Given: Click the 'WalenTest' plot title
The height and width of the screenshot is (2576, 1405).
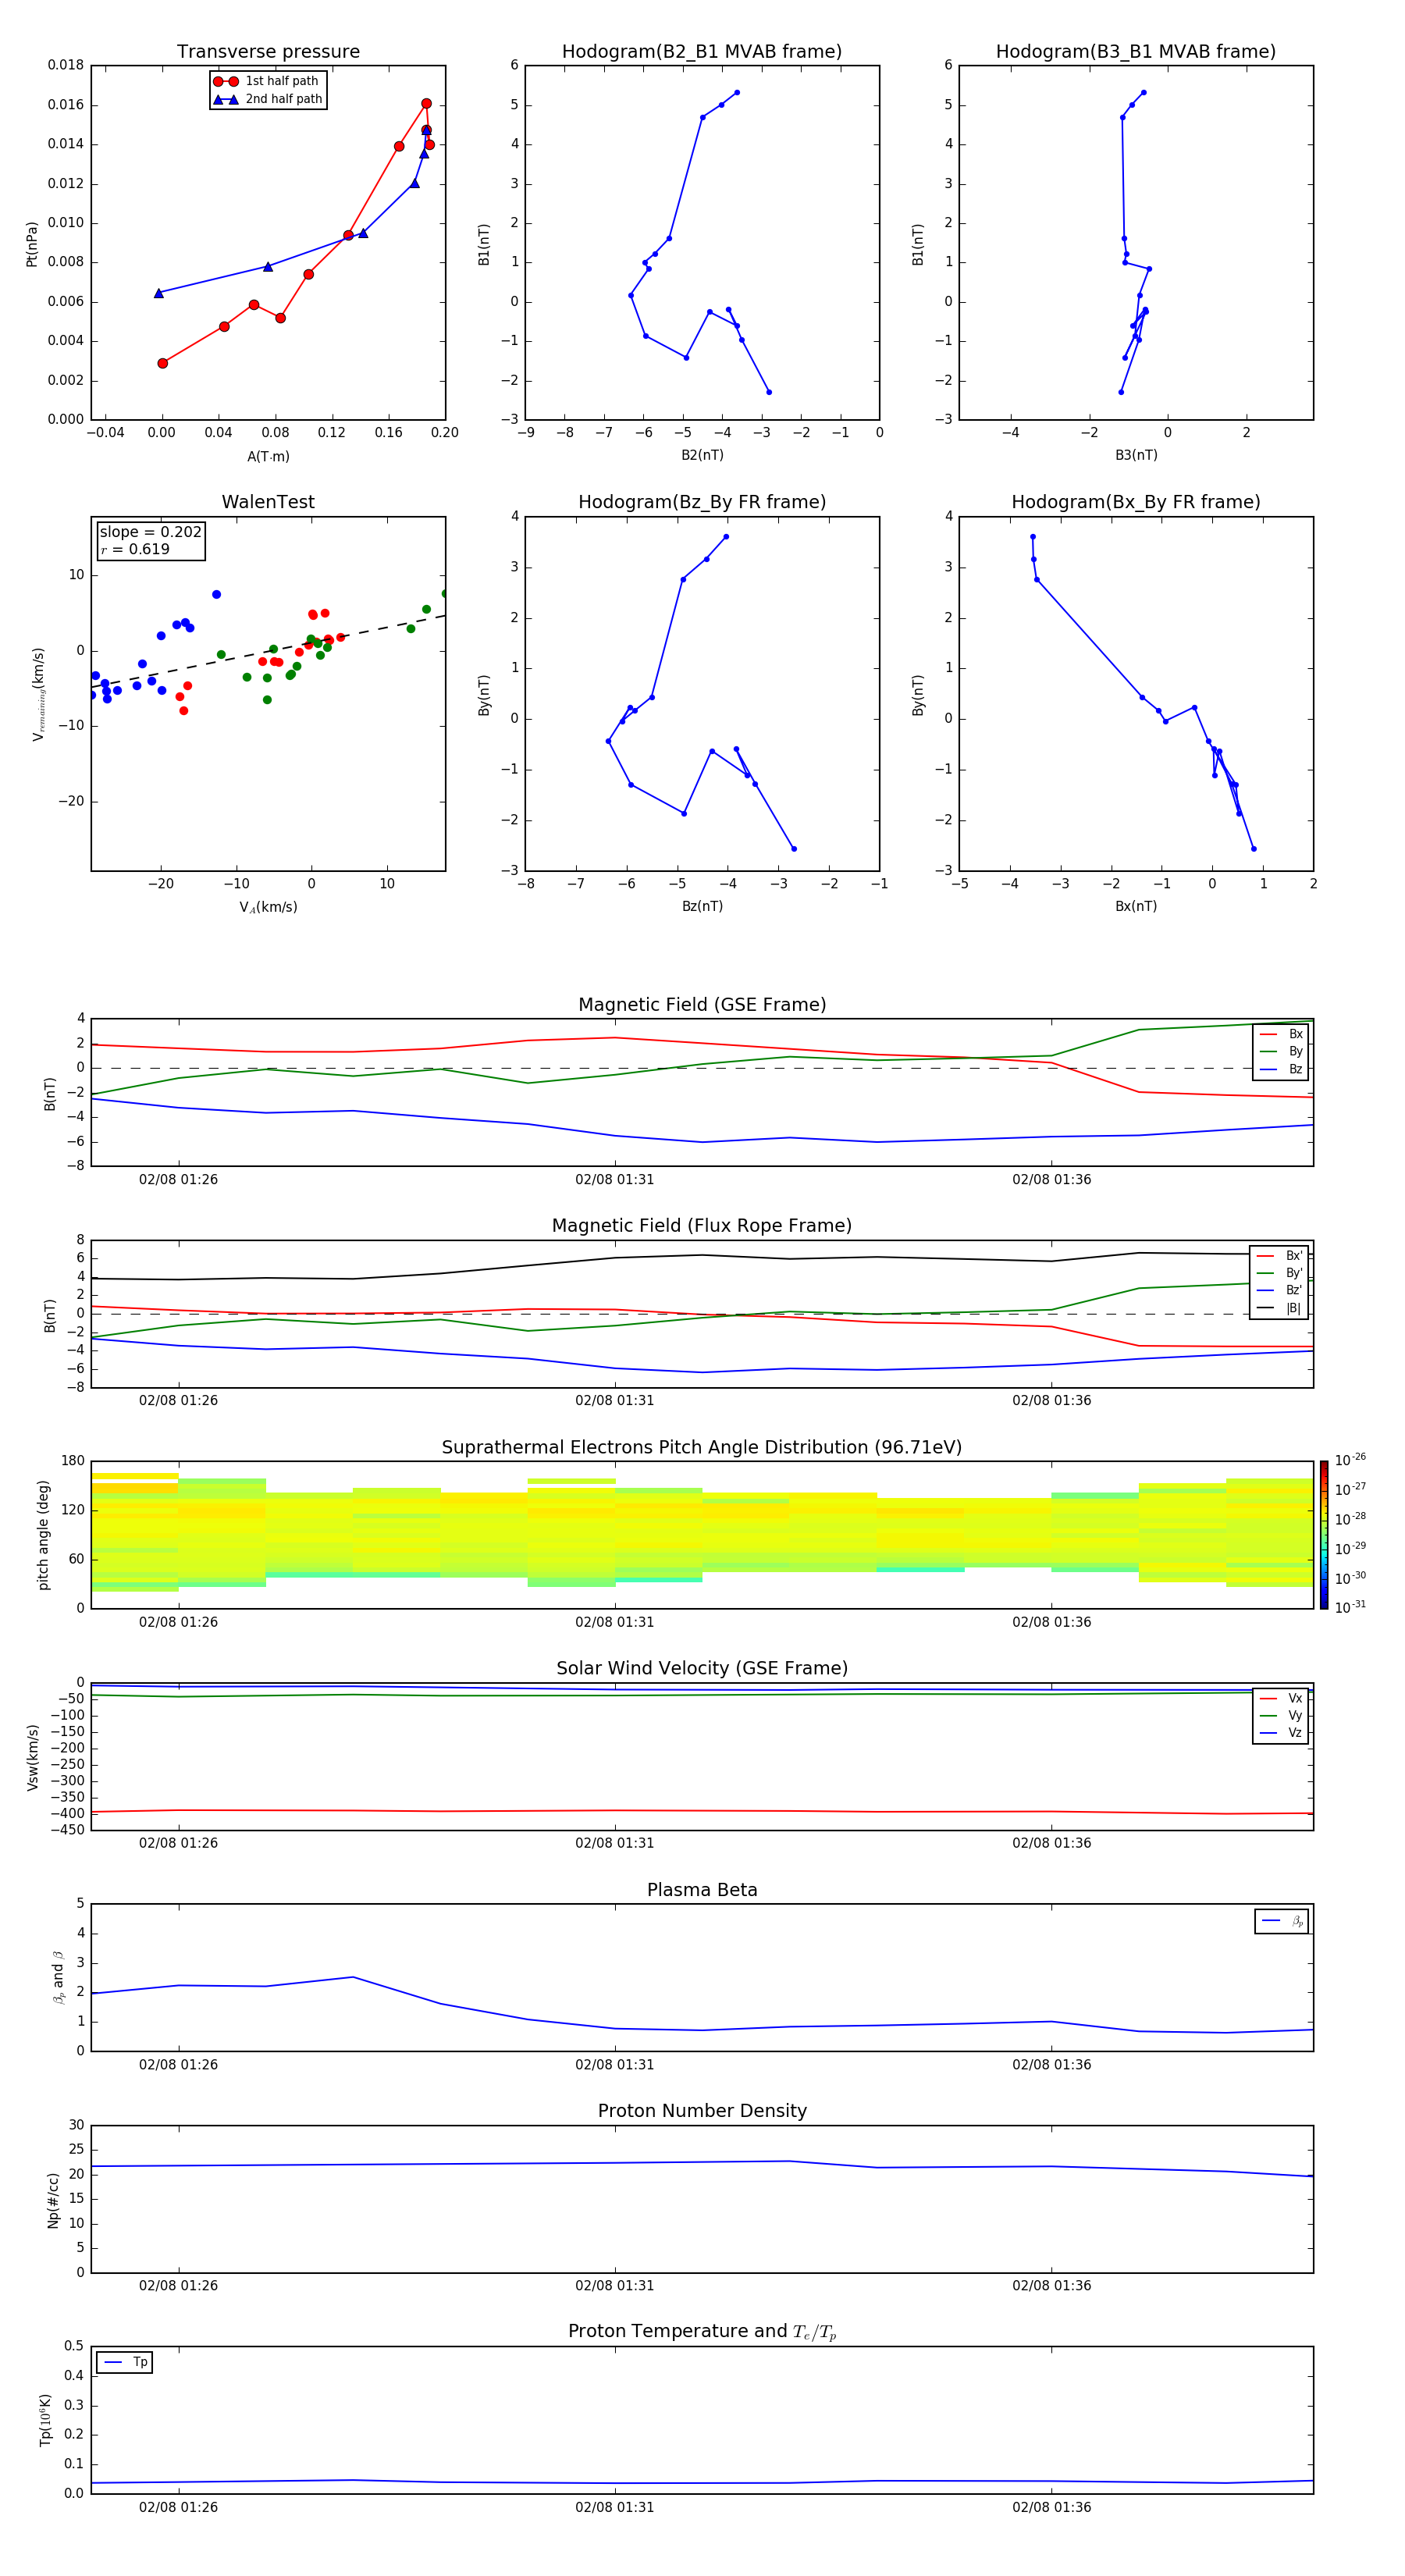Looking at the screenshot, I should [268, 502].
